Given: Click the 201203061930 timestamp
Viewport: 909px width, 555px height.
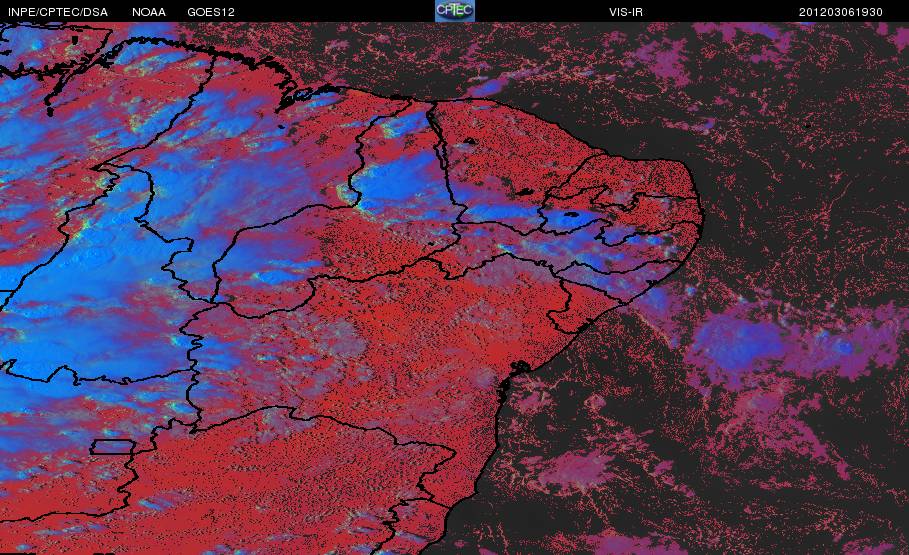Looking at the screenshot, I should coord(841,12).
